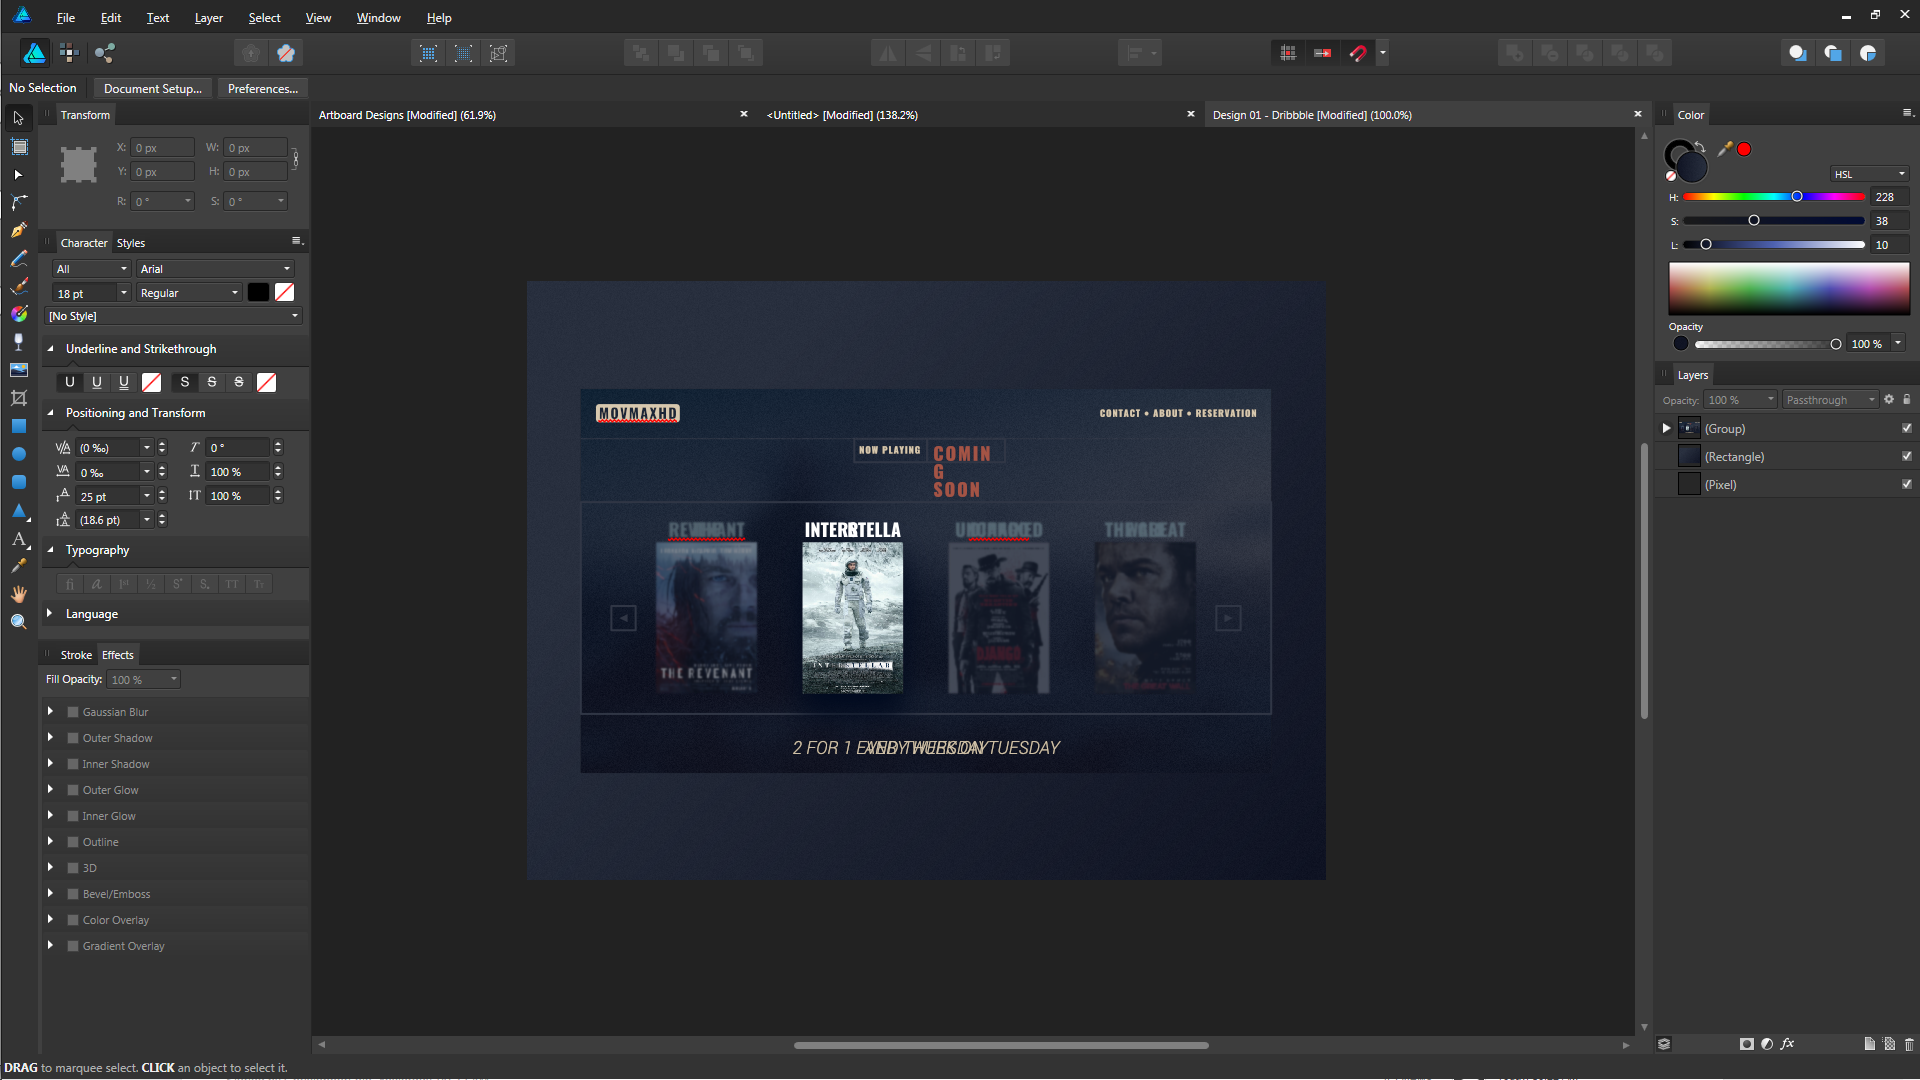
Task: Click the Show Grid toolbar icon
Action: [x=1288, y=53]
